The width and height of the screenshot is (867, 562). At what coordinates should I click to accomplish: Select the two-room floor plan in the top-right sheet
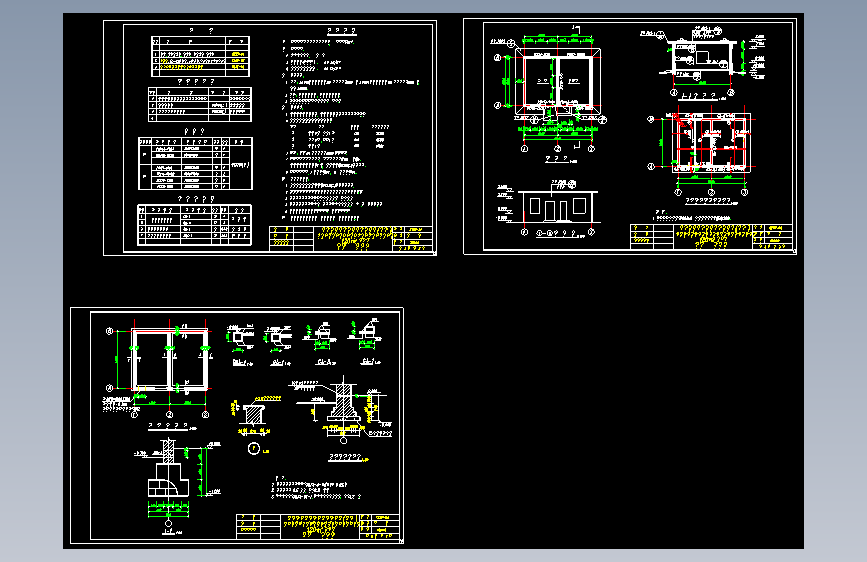[x=551, y=91]
